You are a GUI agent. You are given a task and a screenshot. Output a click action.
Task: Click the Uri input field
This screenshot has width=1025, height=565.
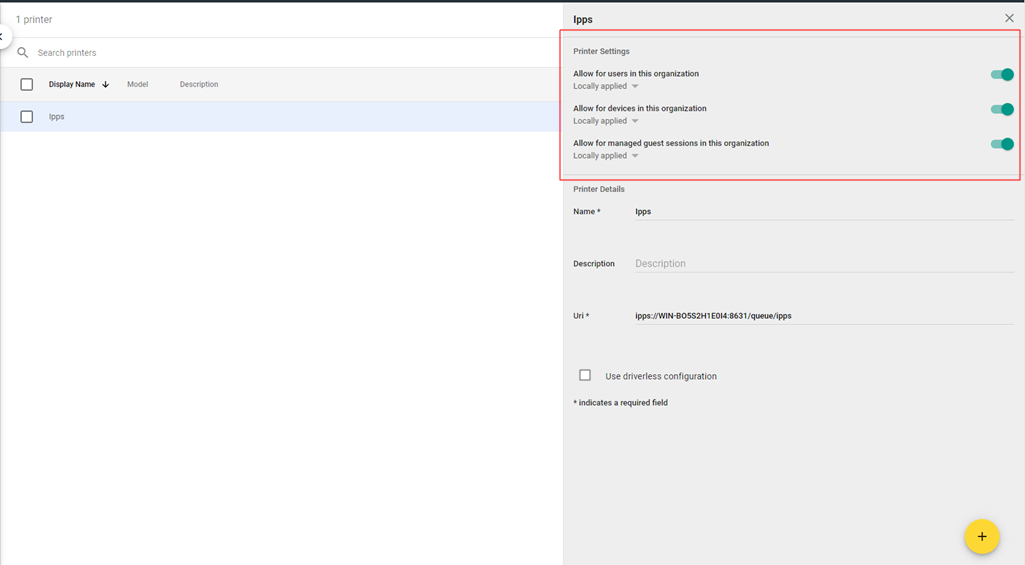click(x=822, y=316)
